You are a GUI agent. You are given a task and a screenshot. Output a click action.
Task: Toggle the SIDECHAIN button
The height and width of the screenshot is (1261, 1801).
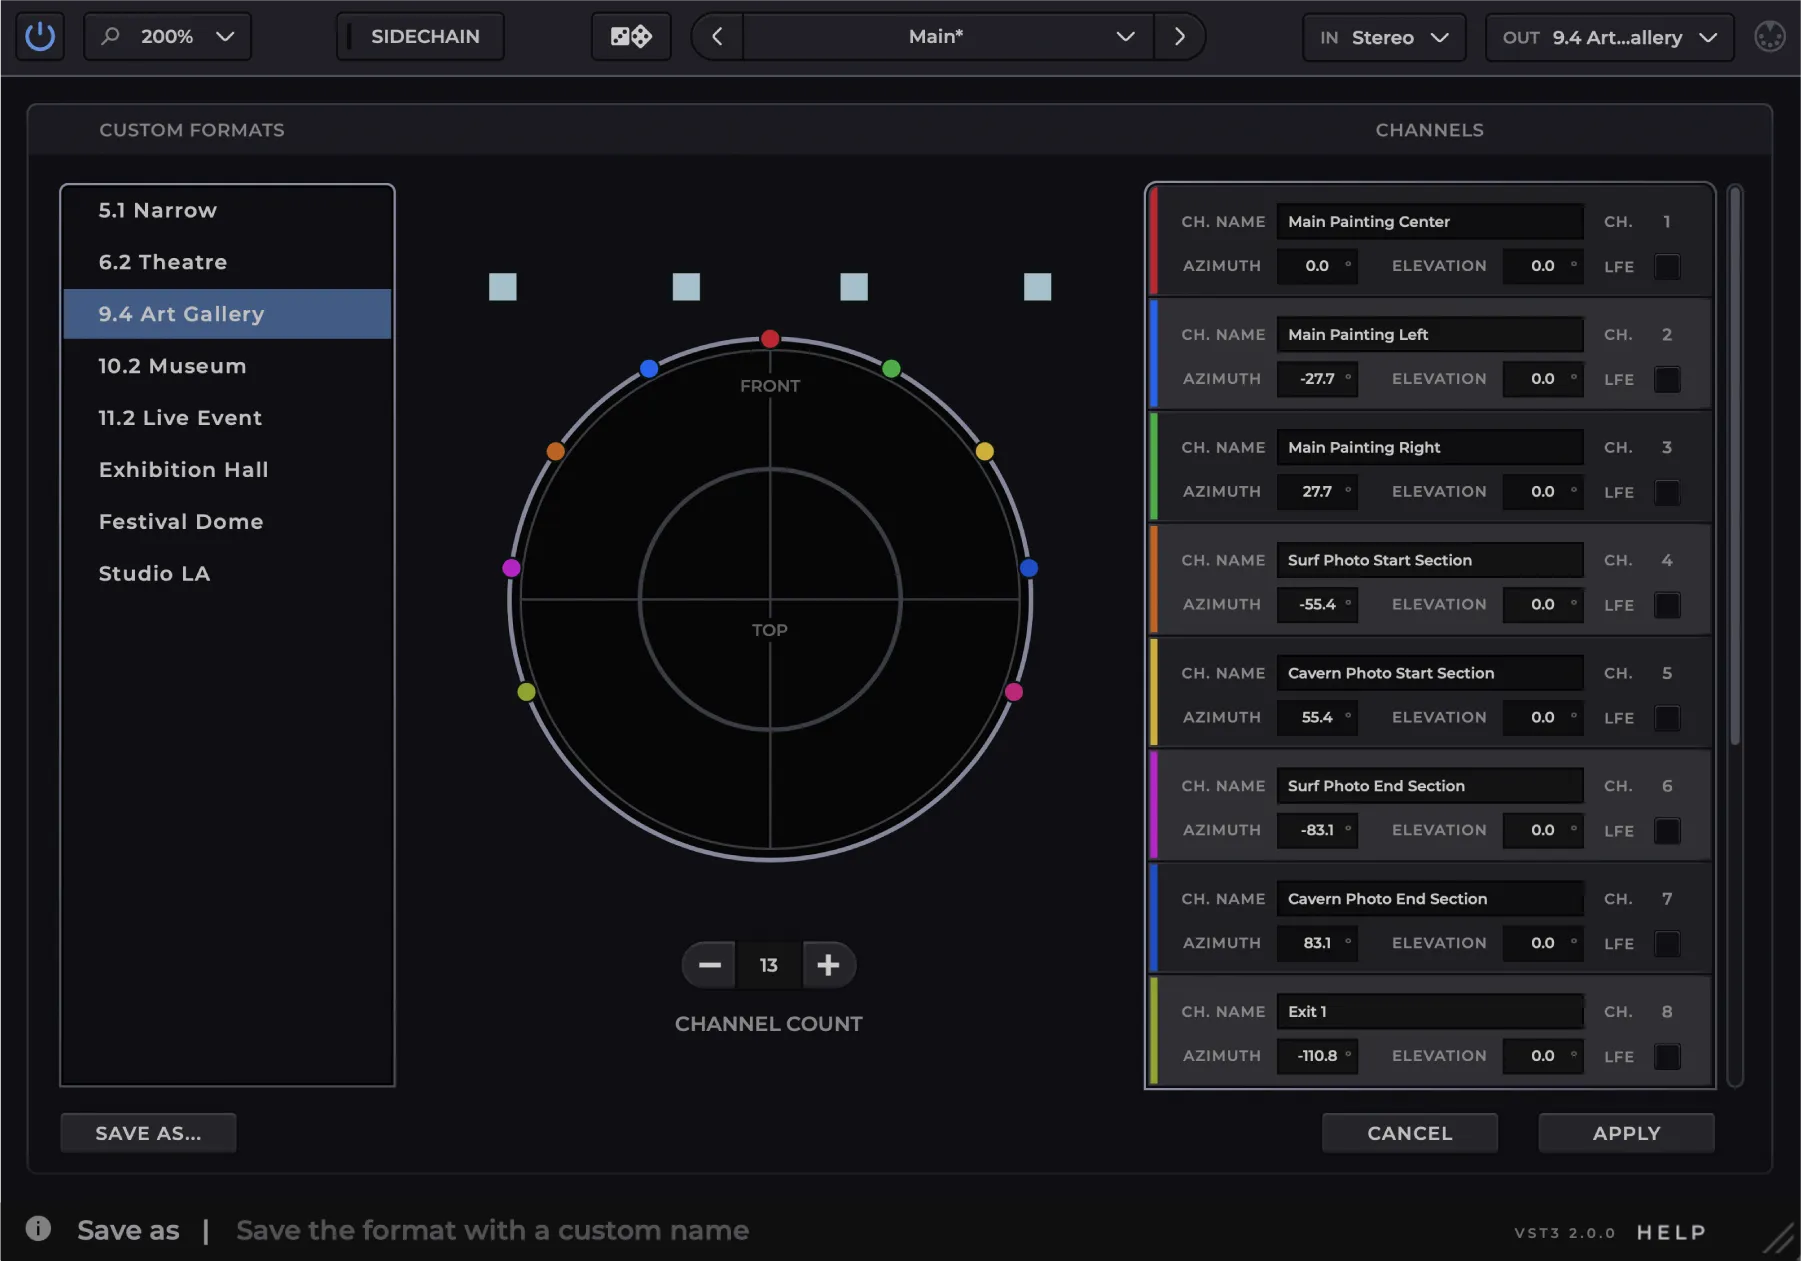pyautogui.click(x=420, y=37)
